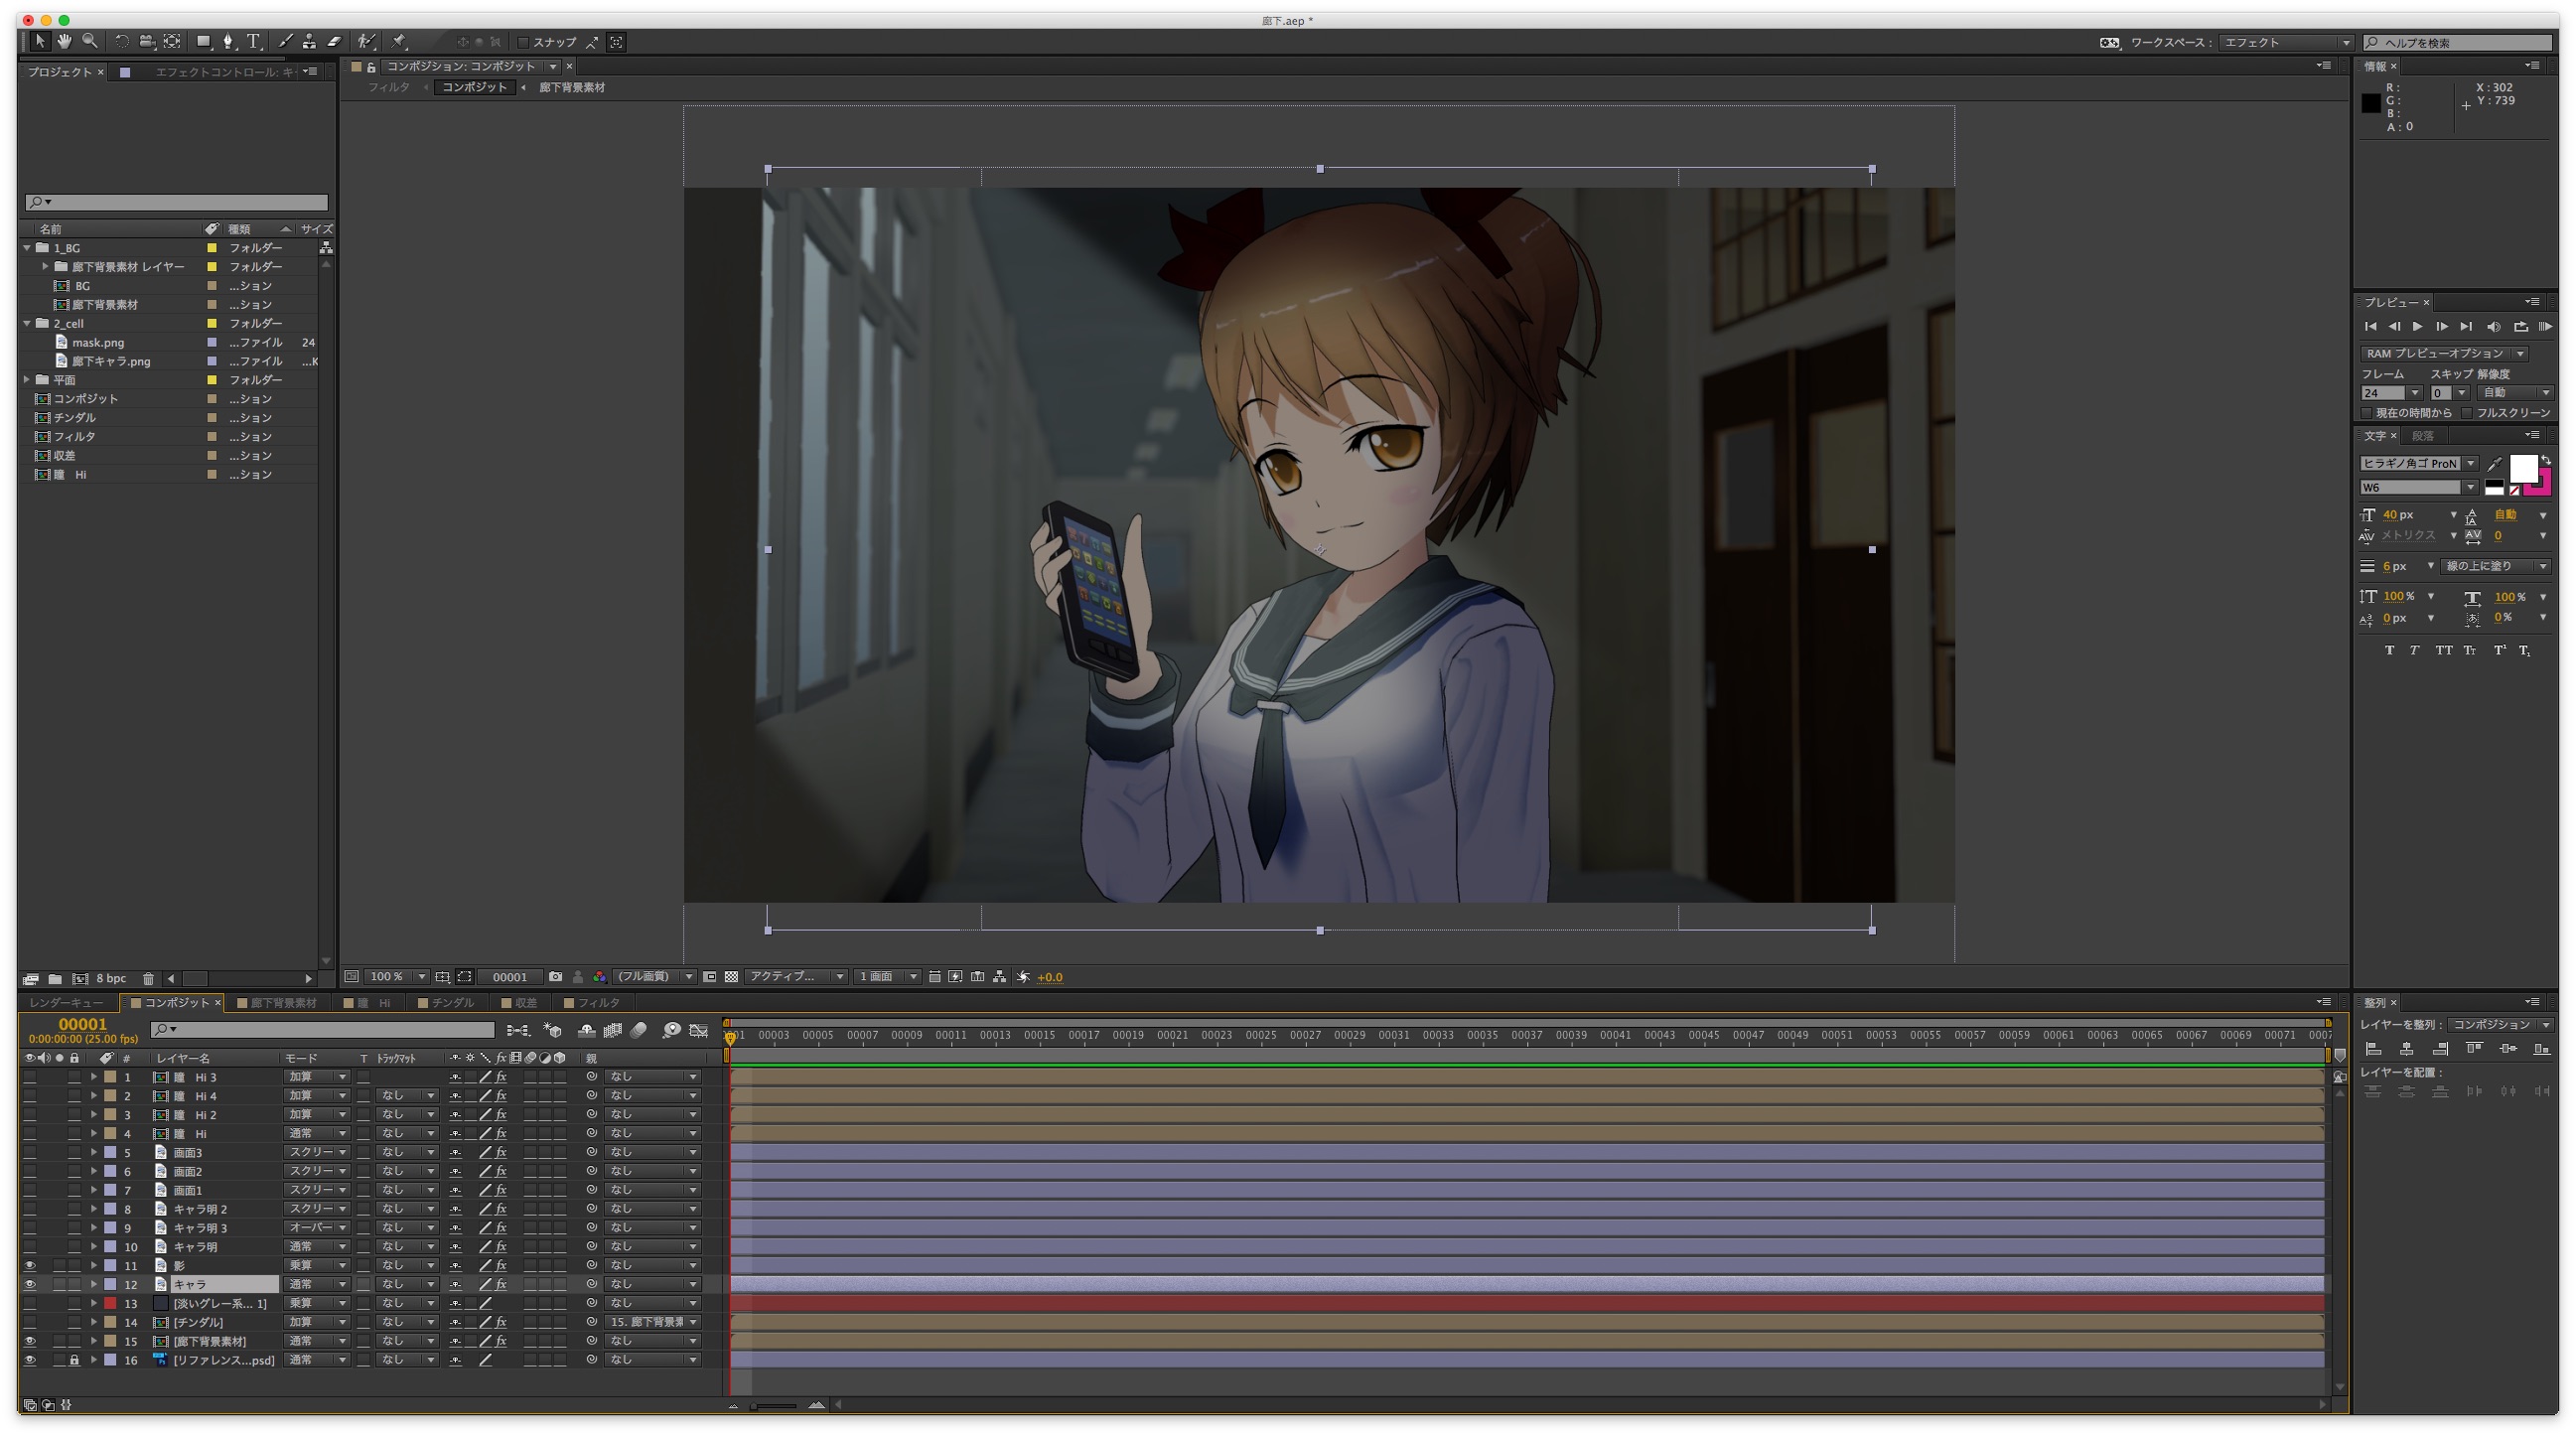Image resolution: width=2576 pixels, height=1436 pixels.
Task: Open the timeline Graph Editor icon
Action: point(699,1030)
